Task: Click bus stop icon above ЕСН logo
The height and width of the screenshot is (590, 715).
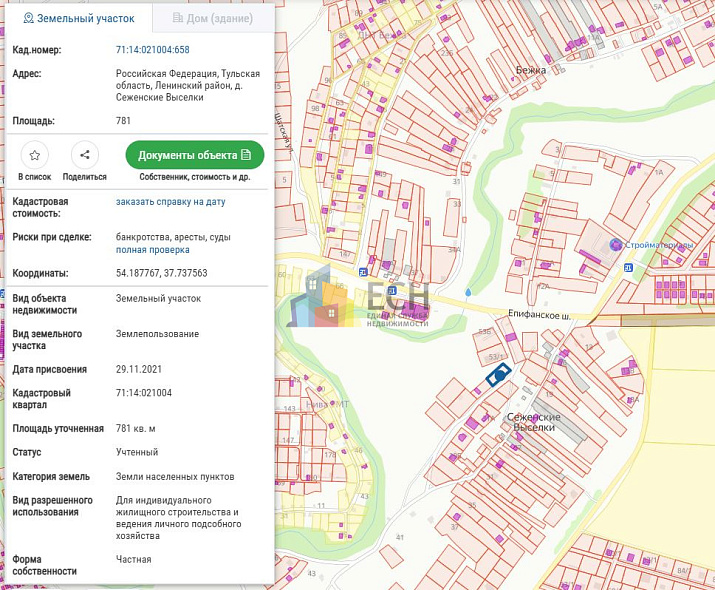Action: pyautogui.click(x=391, y=290)
